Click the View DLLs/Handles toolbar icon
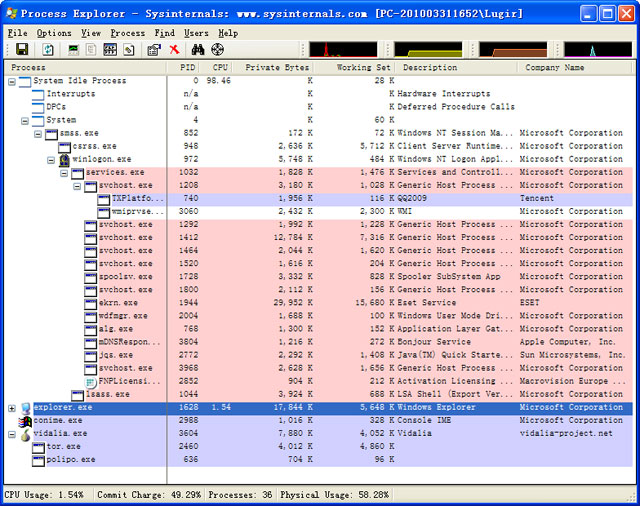 (x=129, y=49)
